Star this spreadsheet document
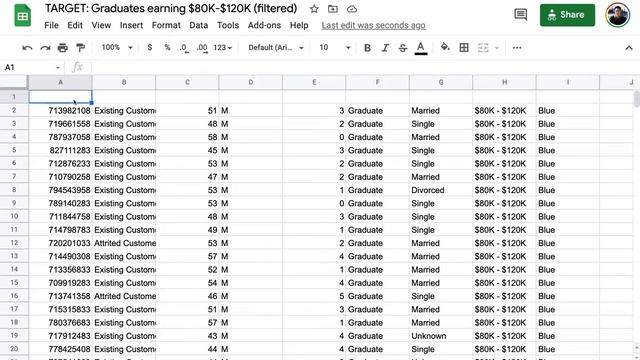 [x=314, y=9]
